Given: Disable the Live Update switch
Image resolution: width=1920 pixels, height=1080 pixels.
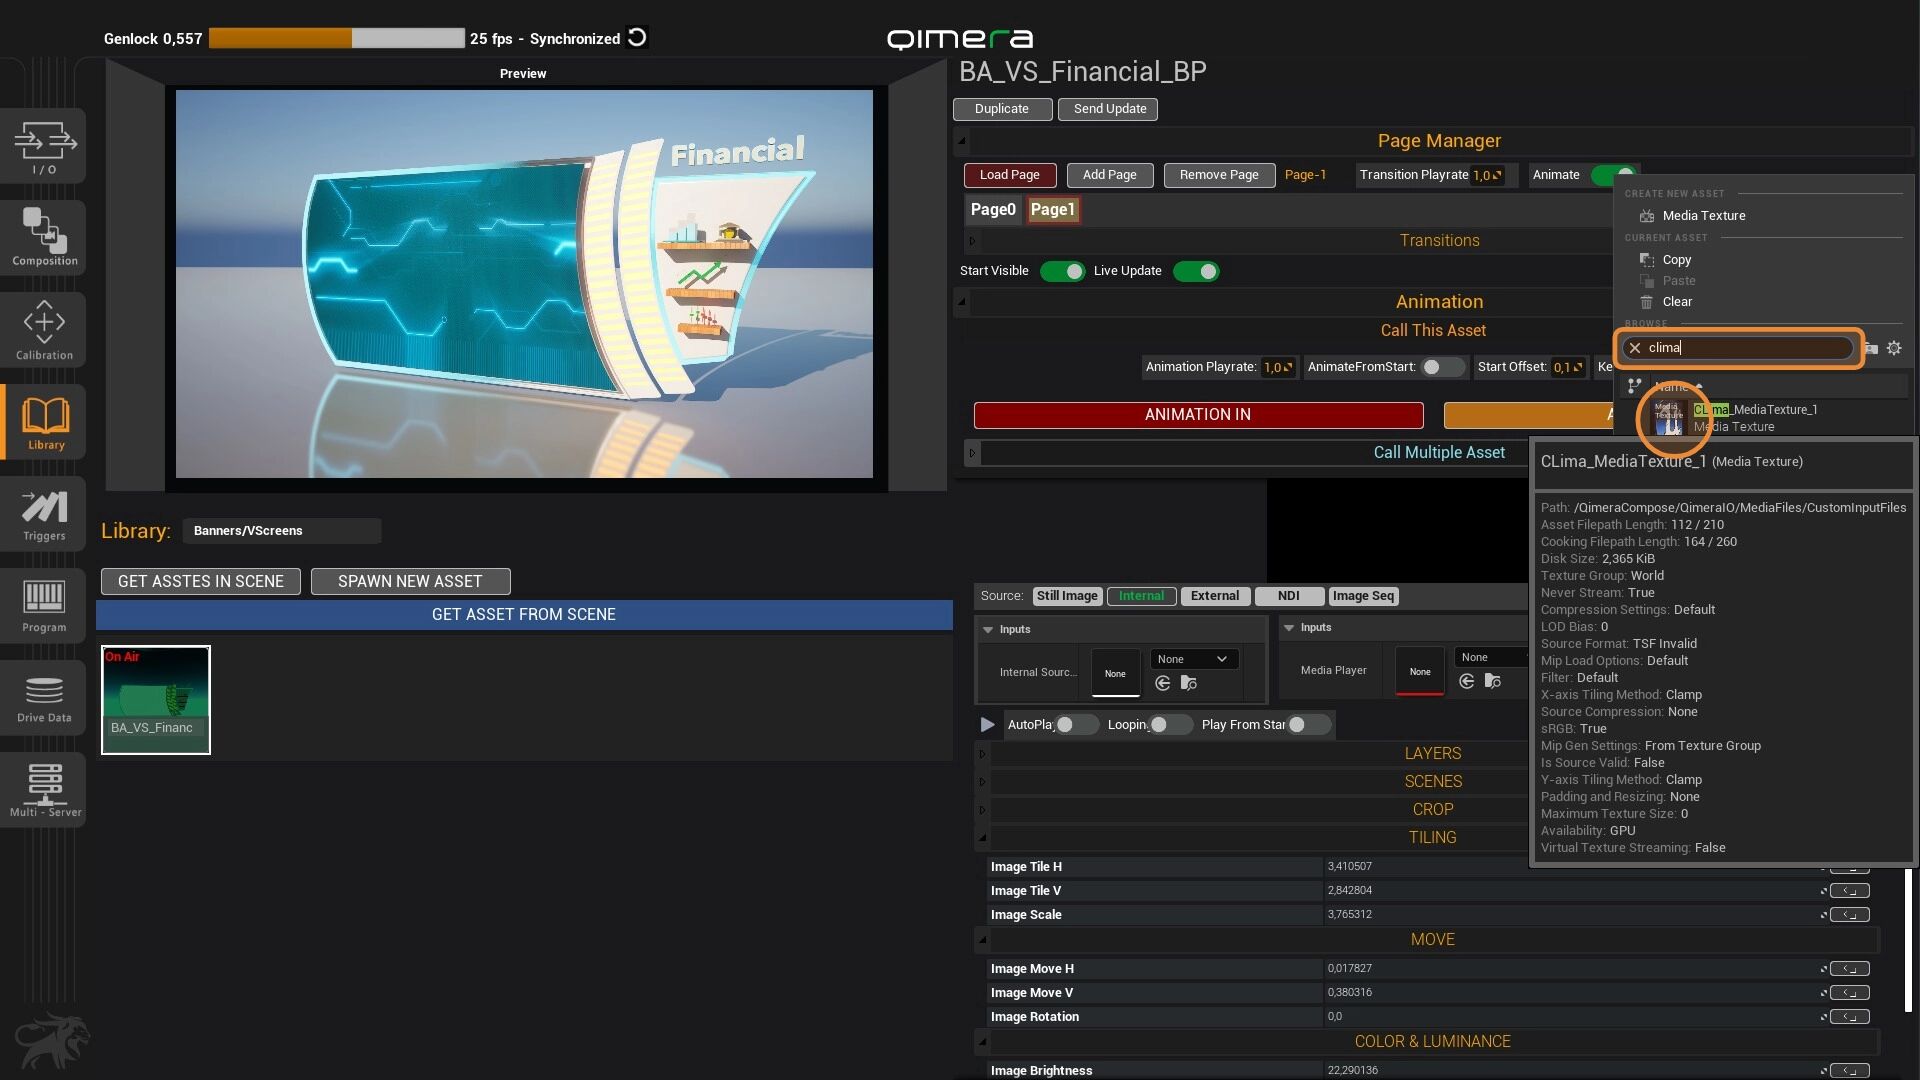Looking at the screenshot, I should [x=1196, y=271].
